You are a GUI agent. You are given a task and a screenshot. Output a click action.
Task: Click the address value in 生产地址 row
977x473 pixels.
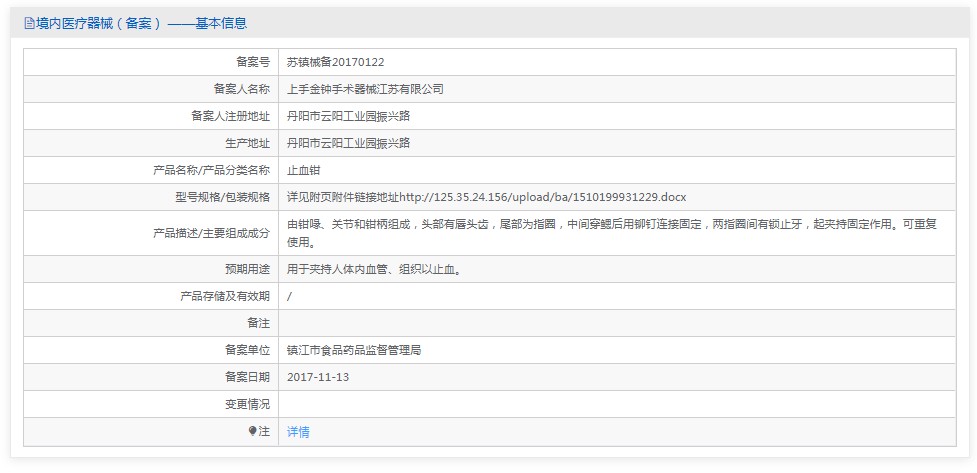tap(348, 143)
